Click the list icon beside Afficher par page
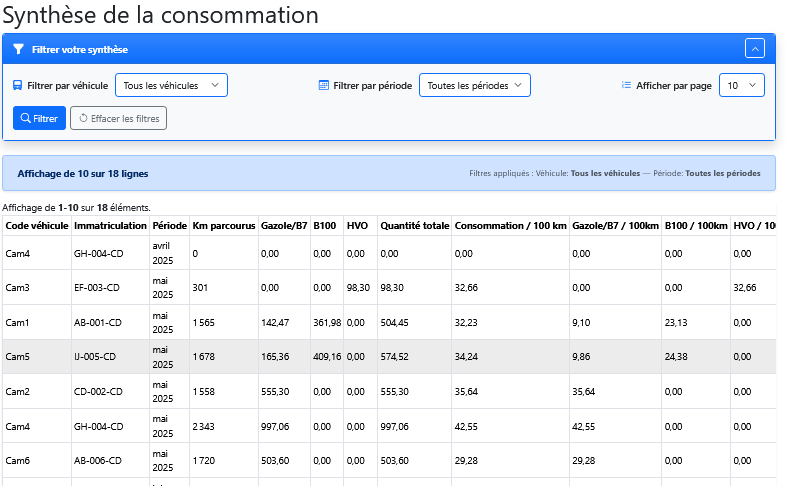The image size is (787, 486). [x=626, y=86]
